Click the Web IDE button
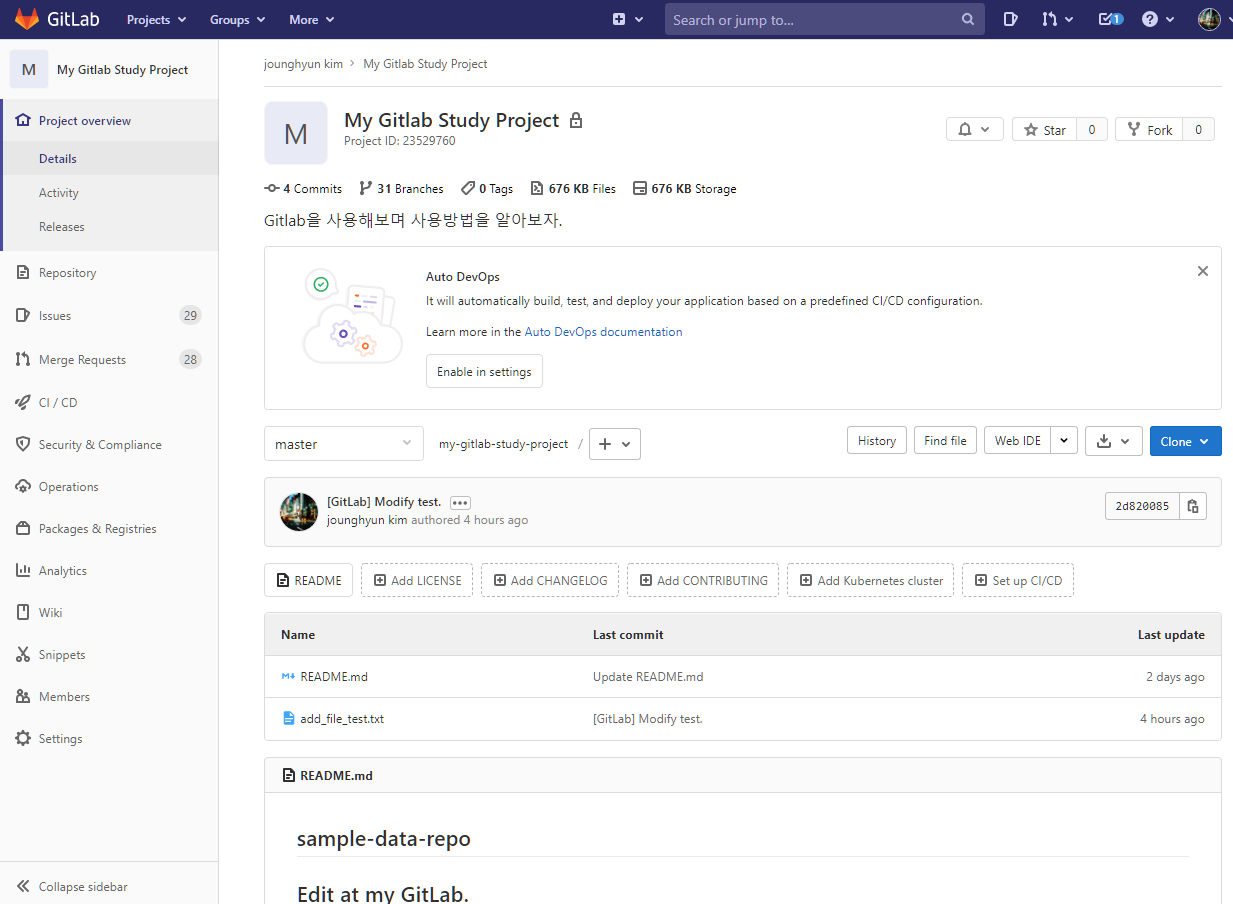 click(x=1017, y=440)
